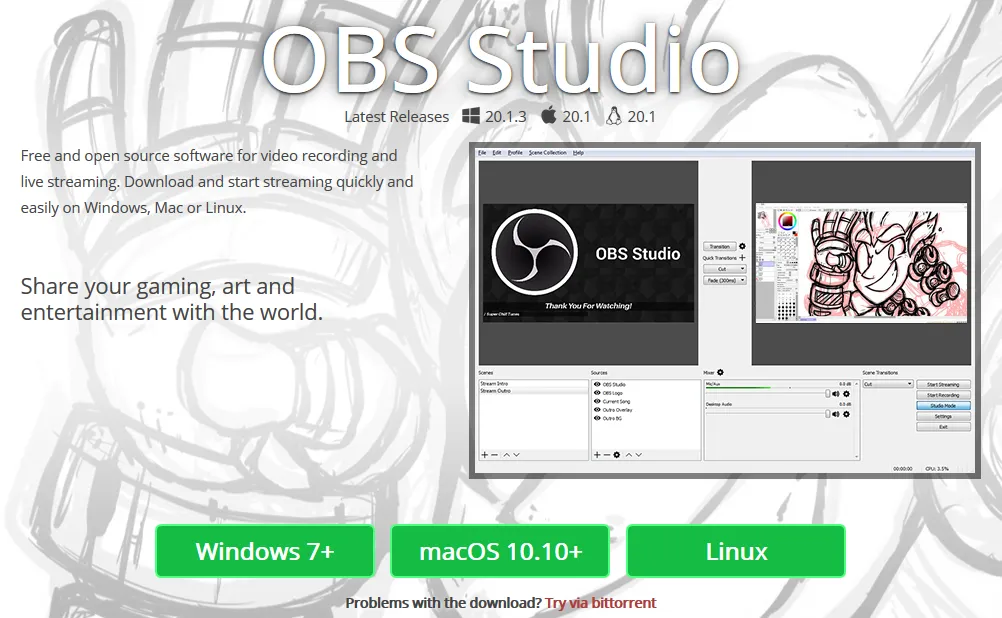Open the Cut quick transition dropdown

pos(725,269)
